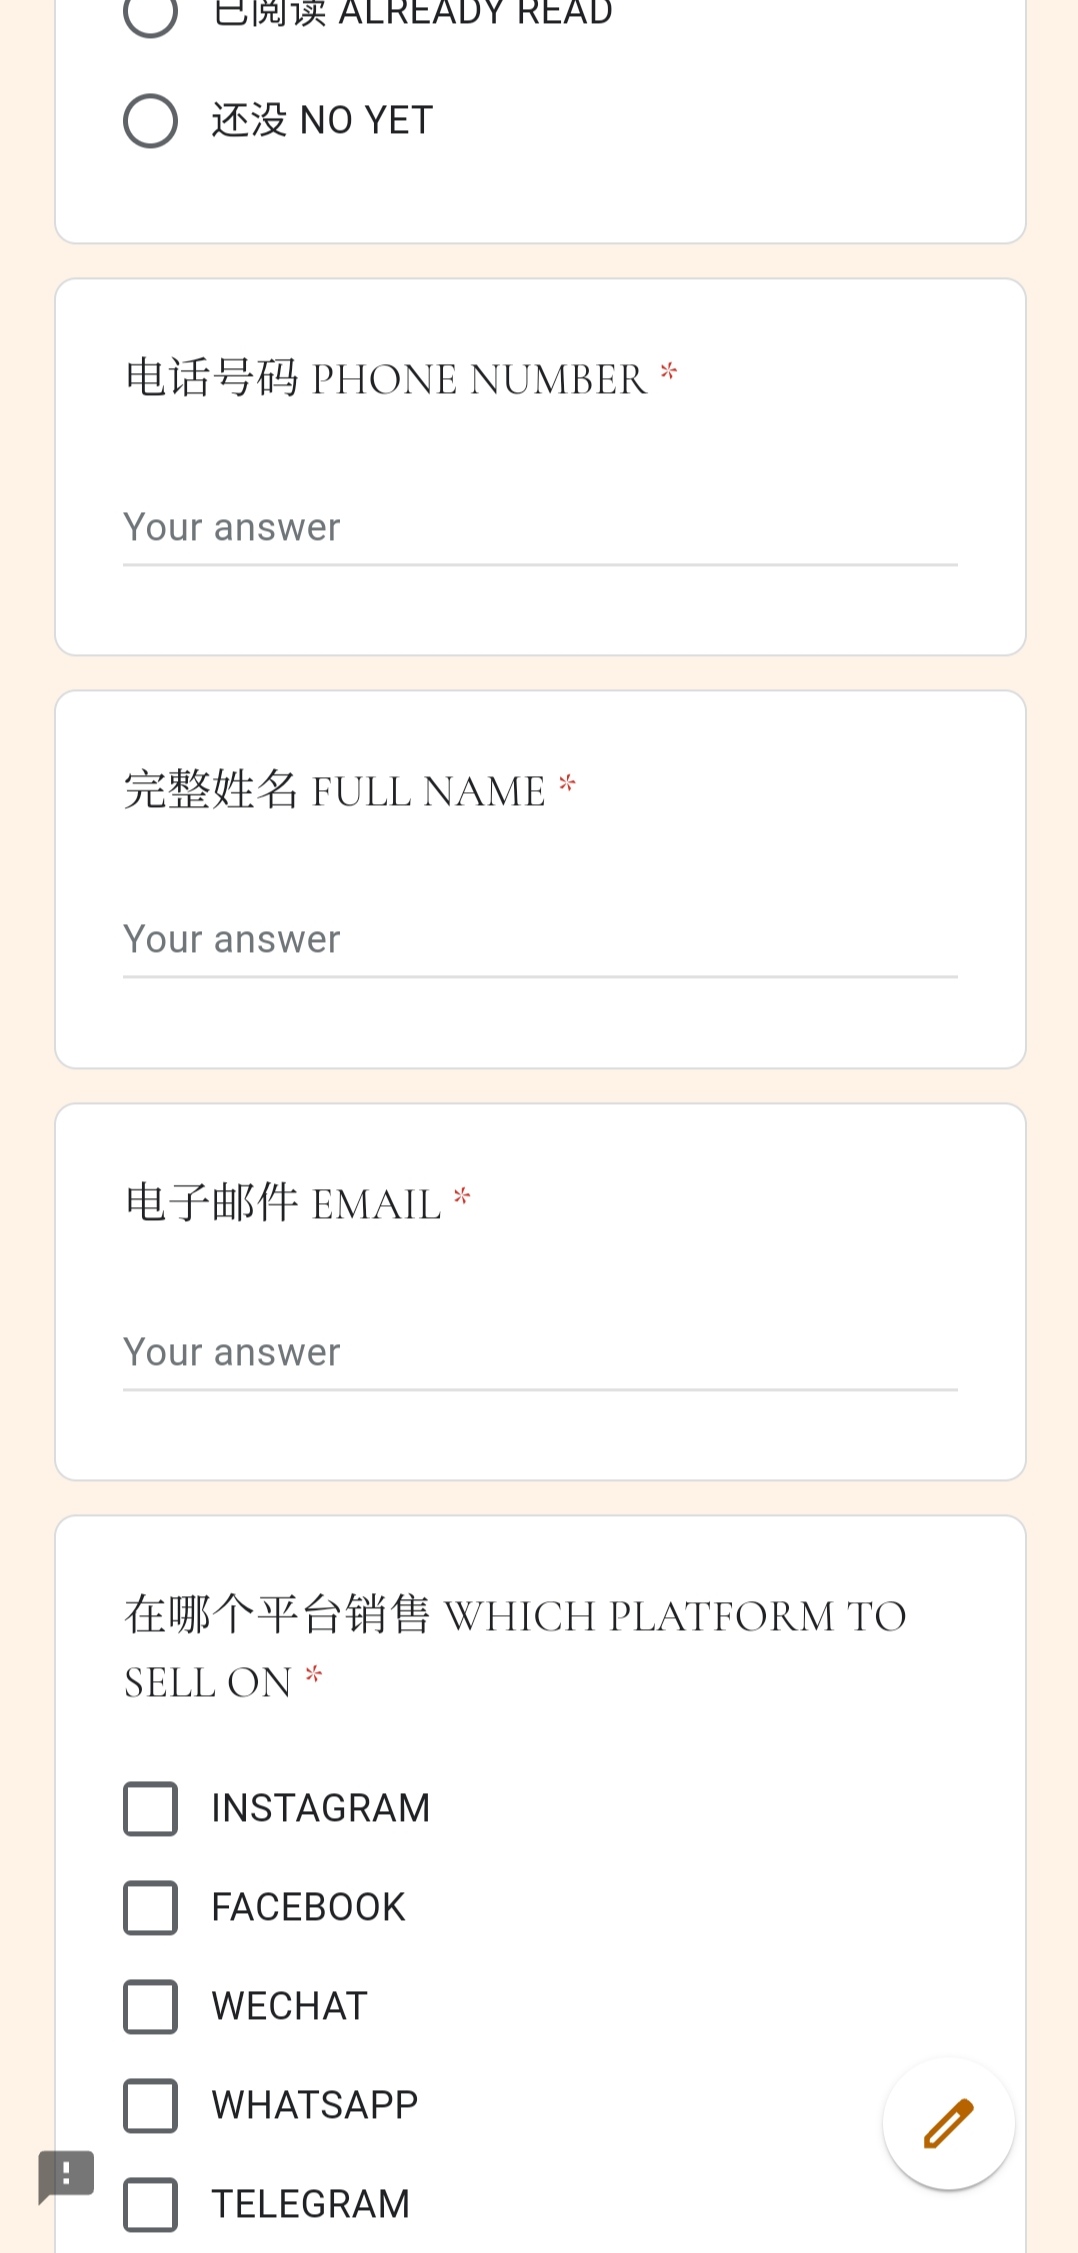
Task: Click the report problem flag icon
Action: coord(66,2175)
